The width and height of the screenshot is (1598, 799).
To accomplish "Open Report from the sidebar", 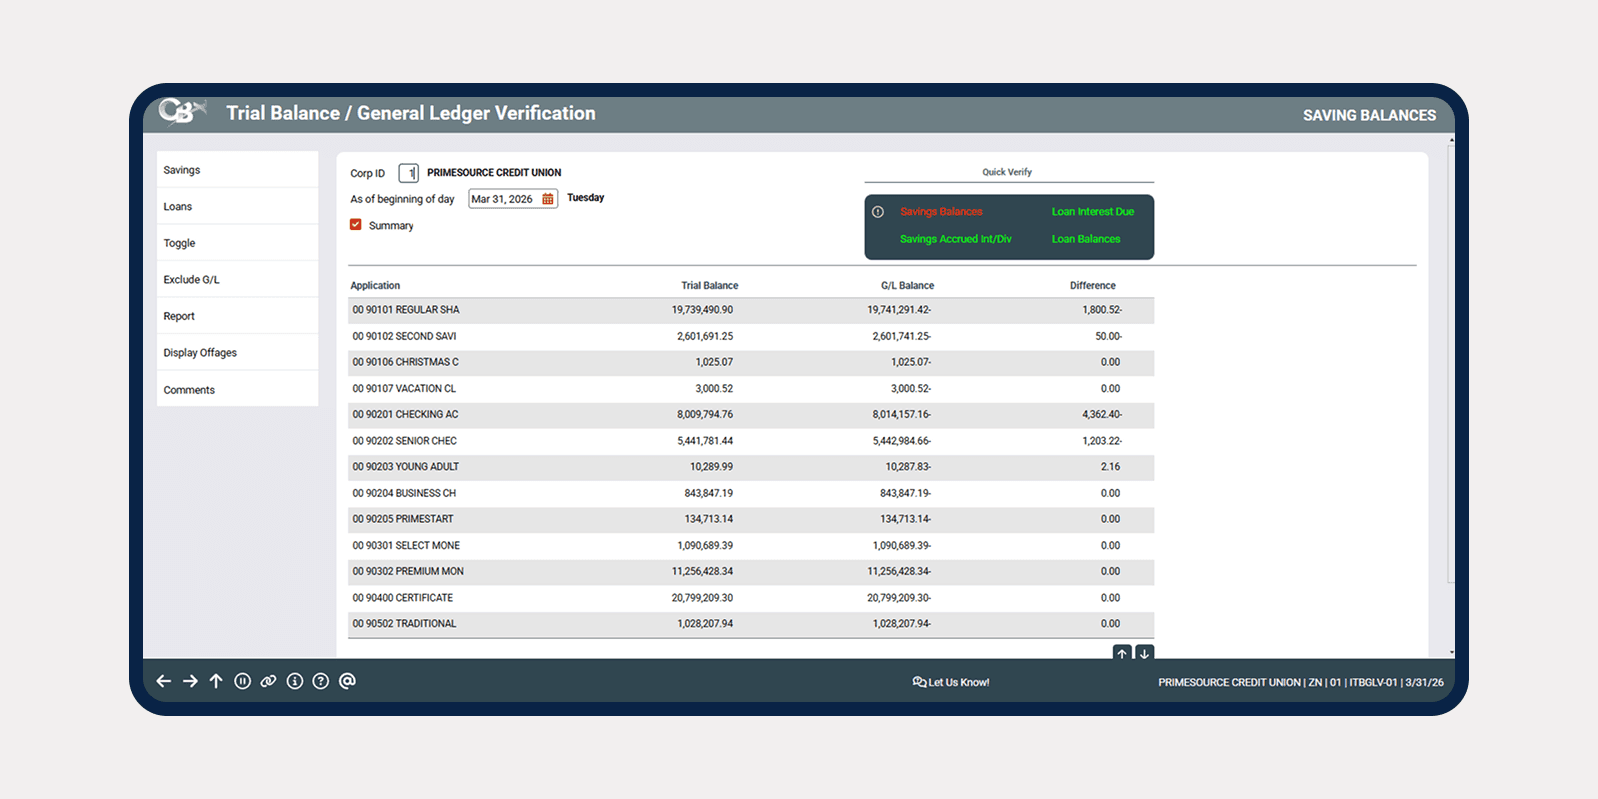I will tap(237, 316).
